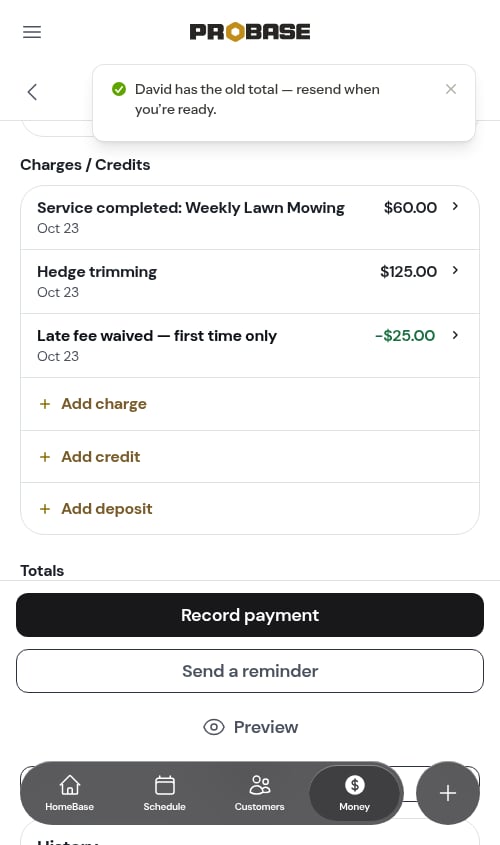Open the invoice Preview eye icon
Viewport: 500px width, 845px height.
click(x=213, y=727)
